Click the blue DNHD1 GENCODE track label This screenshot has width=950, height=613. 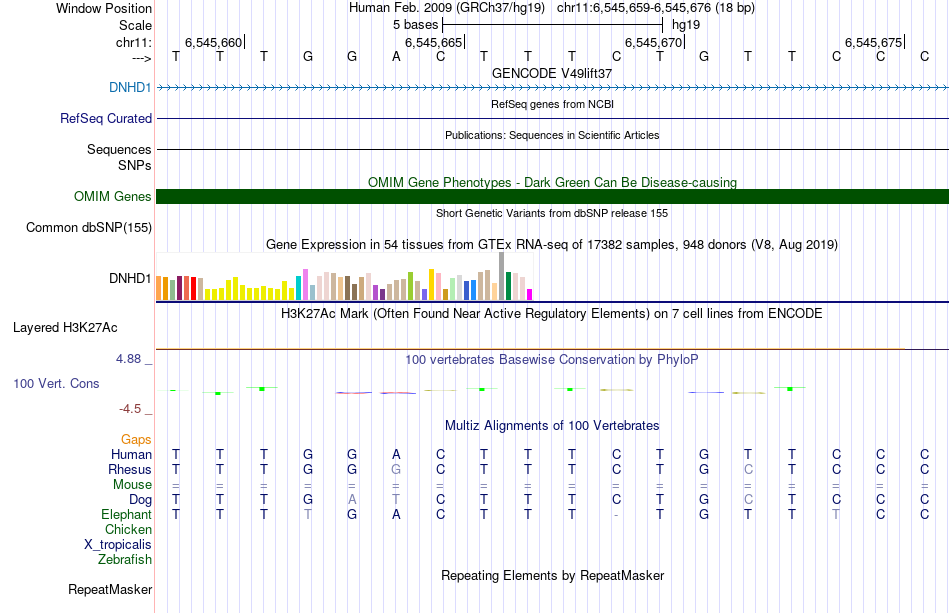click(x=130, y=88)
